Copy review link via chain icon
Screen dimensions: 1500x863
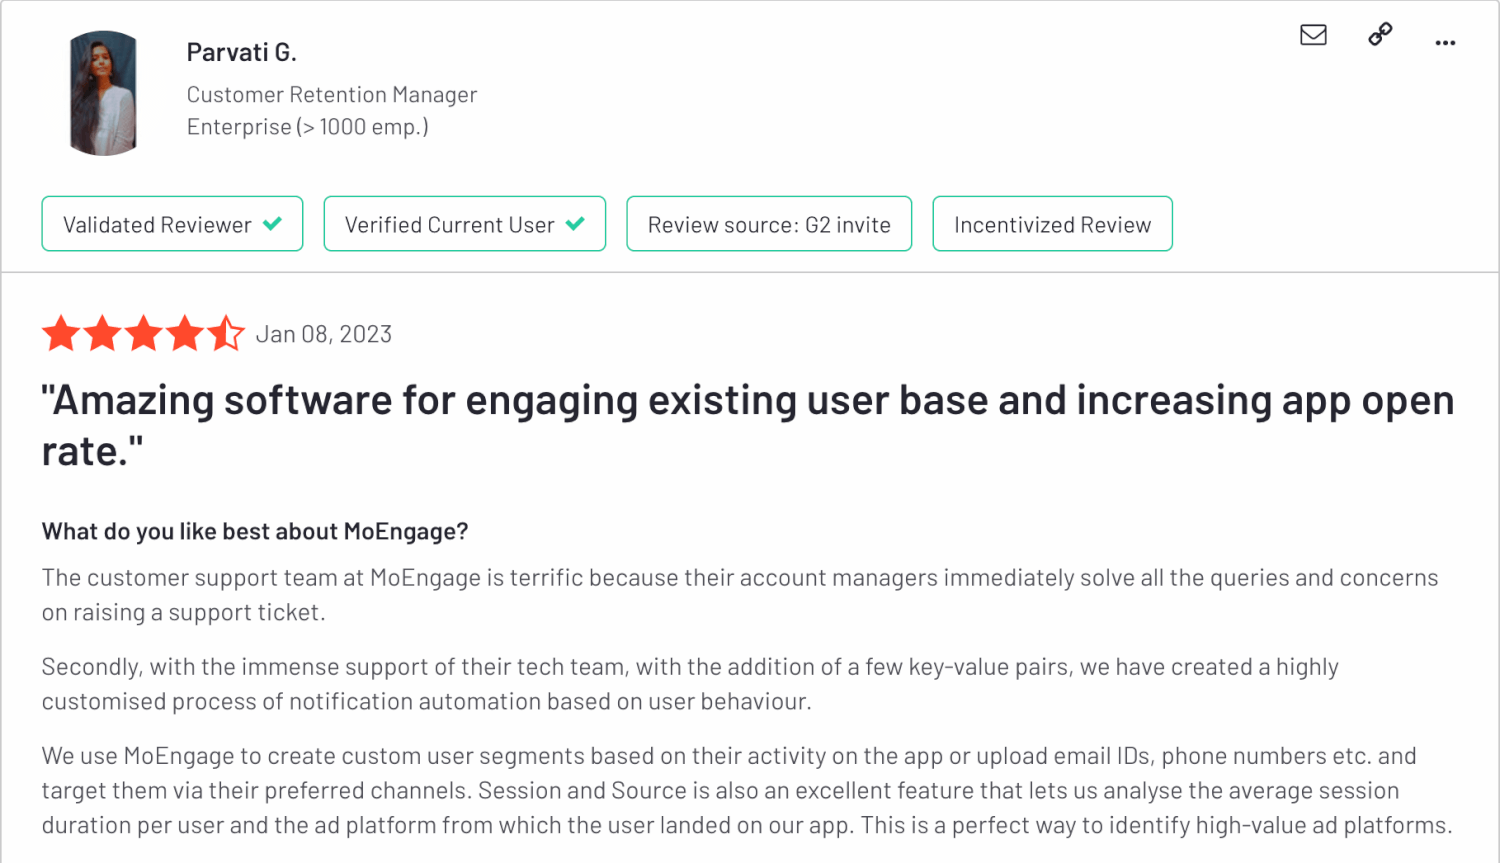coord(1380,35)
